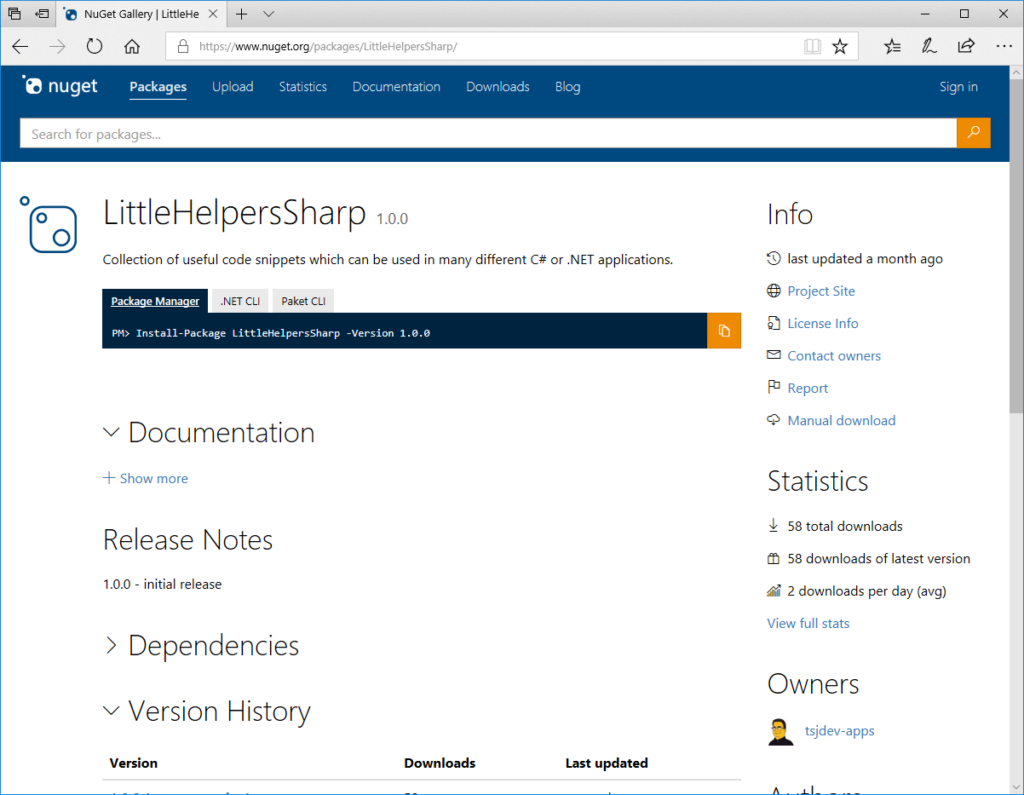The image size is (1024, 795).
Task: Click tsjdev-apps owner avatar image
Action: (781, 731)
